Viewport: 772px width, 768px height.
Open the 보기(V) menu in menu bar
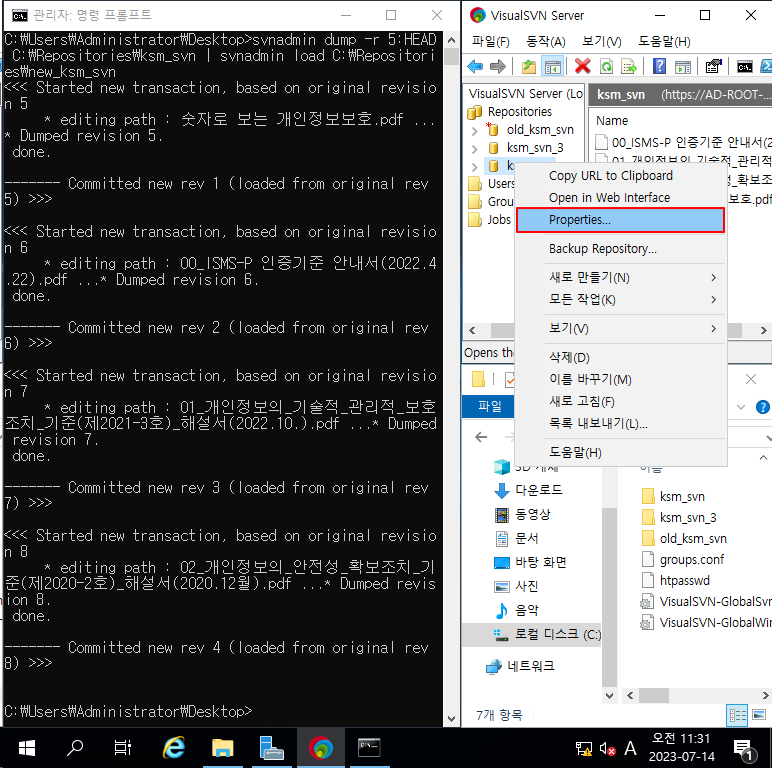tap(602, 41)
